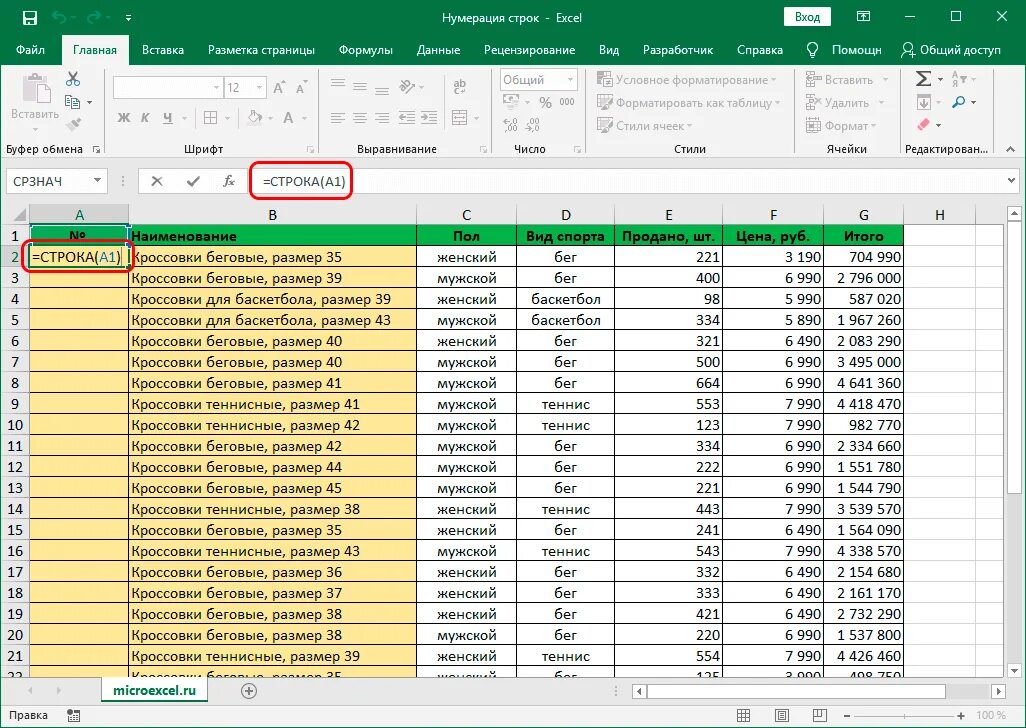Expand the formula bar chevron
1026x728 pixels.
pyautogui.click(x=1012, y=181)
